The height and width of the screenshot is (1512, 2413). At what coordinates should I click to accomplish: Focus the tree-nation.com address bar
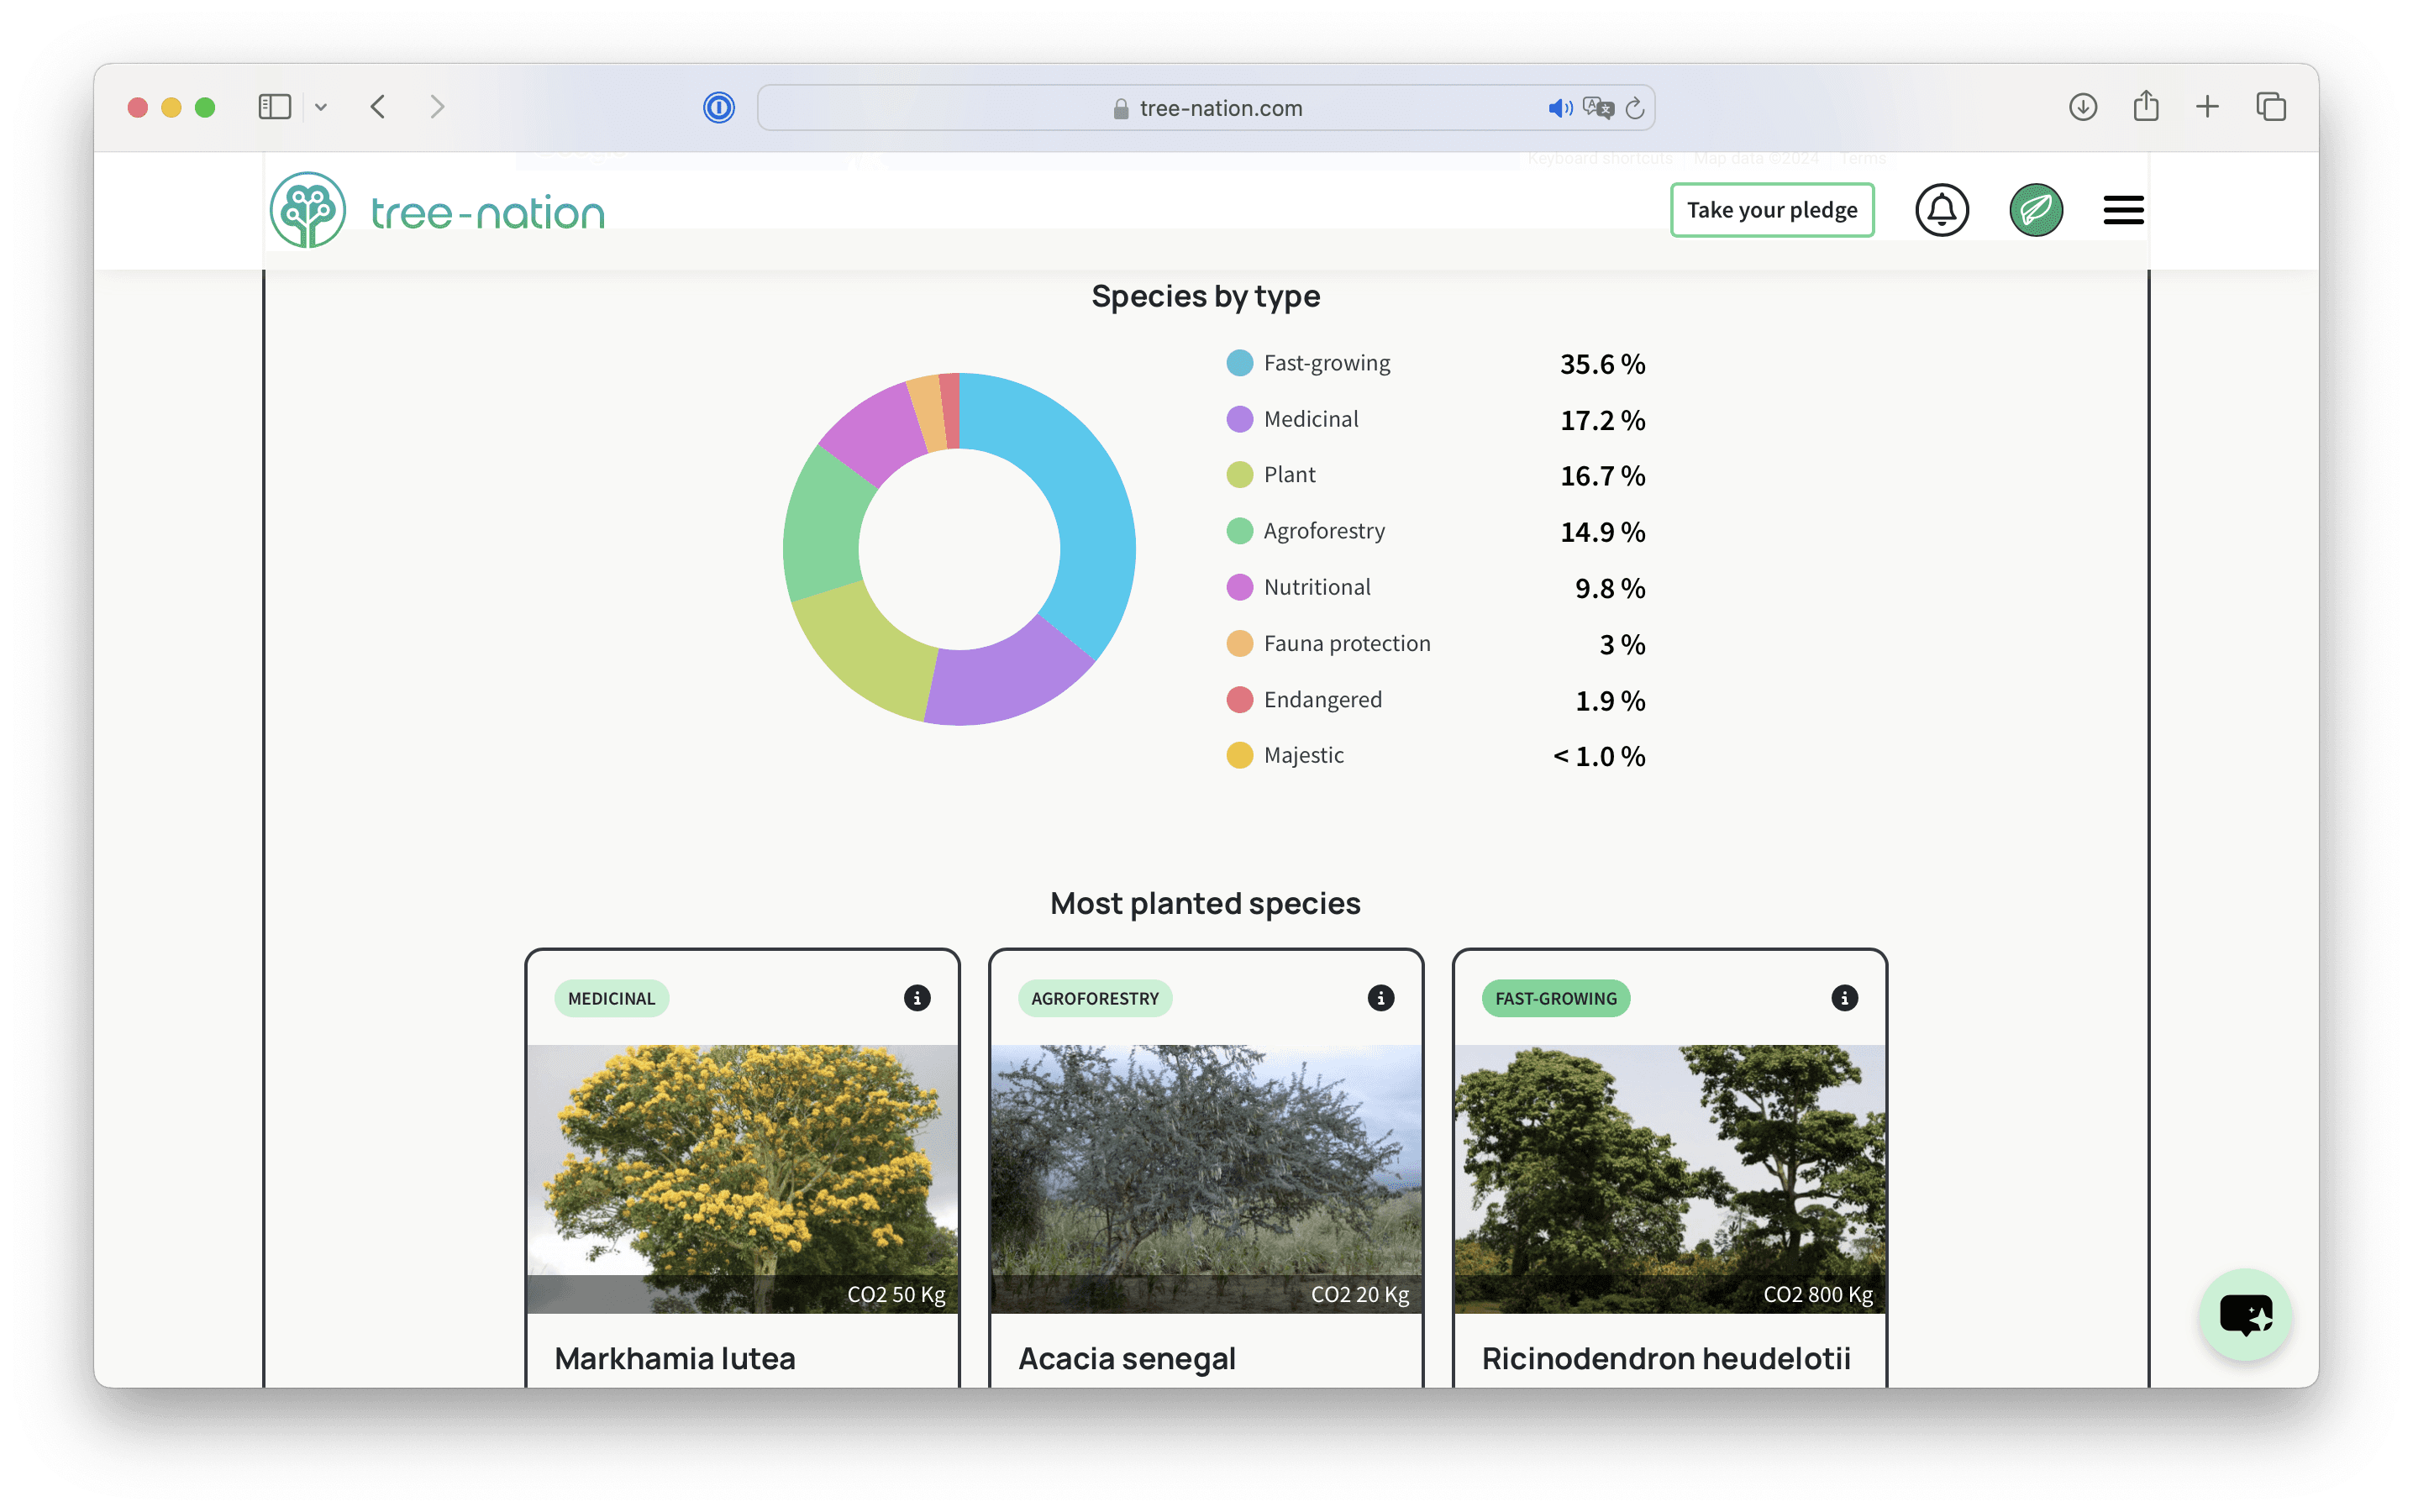point(1206,108)
